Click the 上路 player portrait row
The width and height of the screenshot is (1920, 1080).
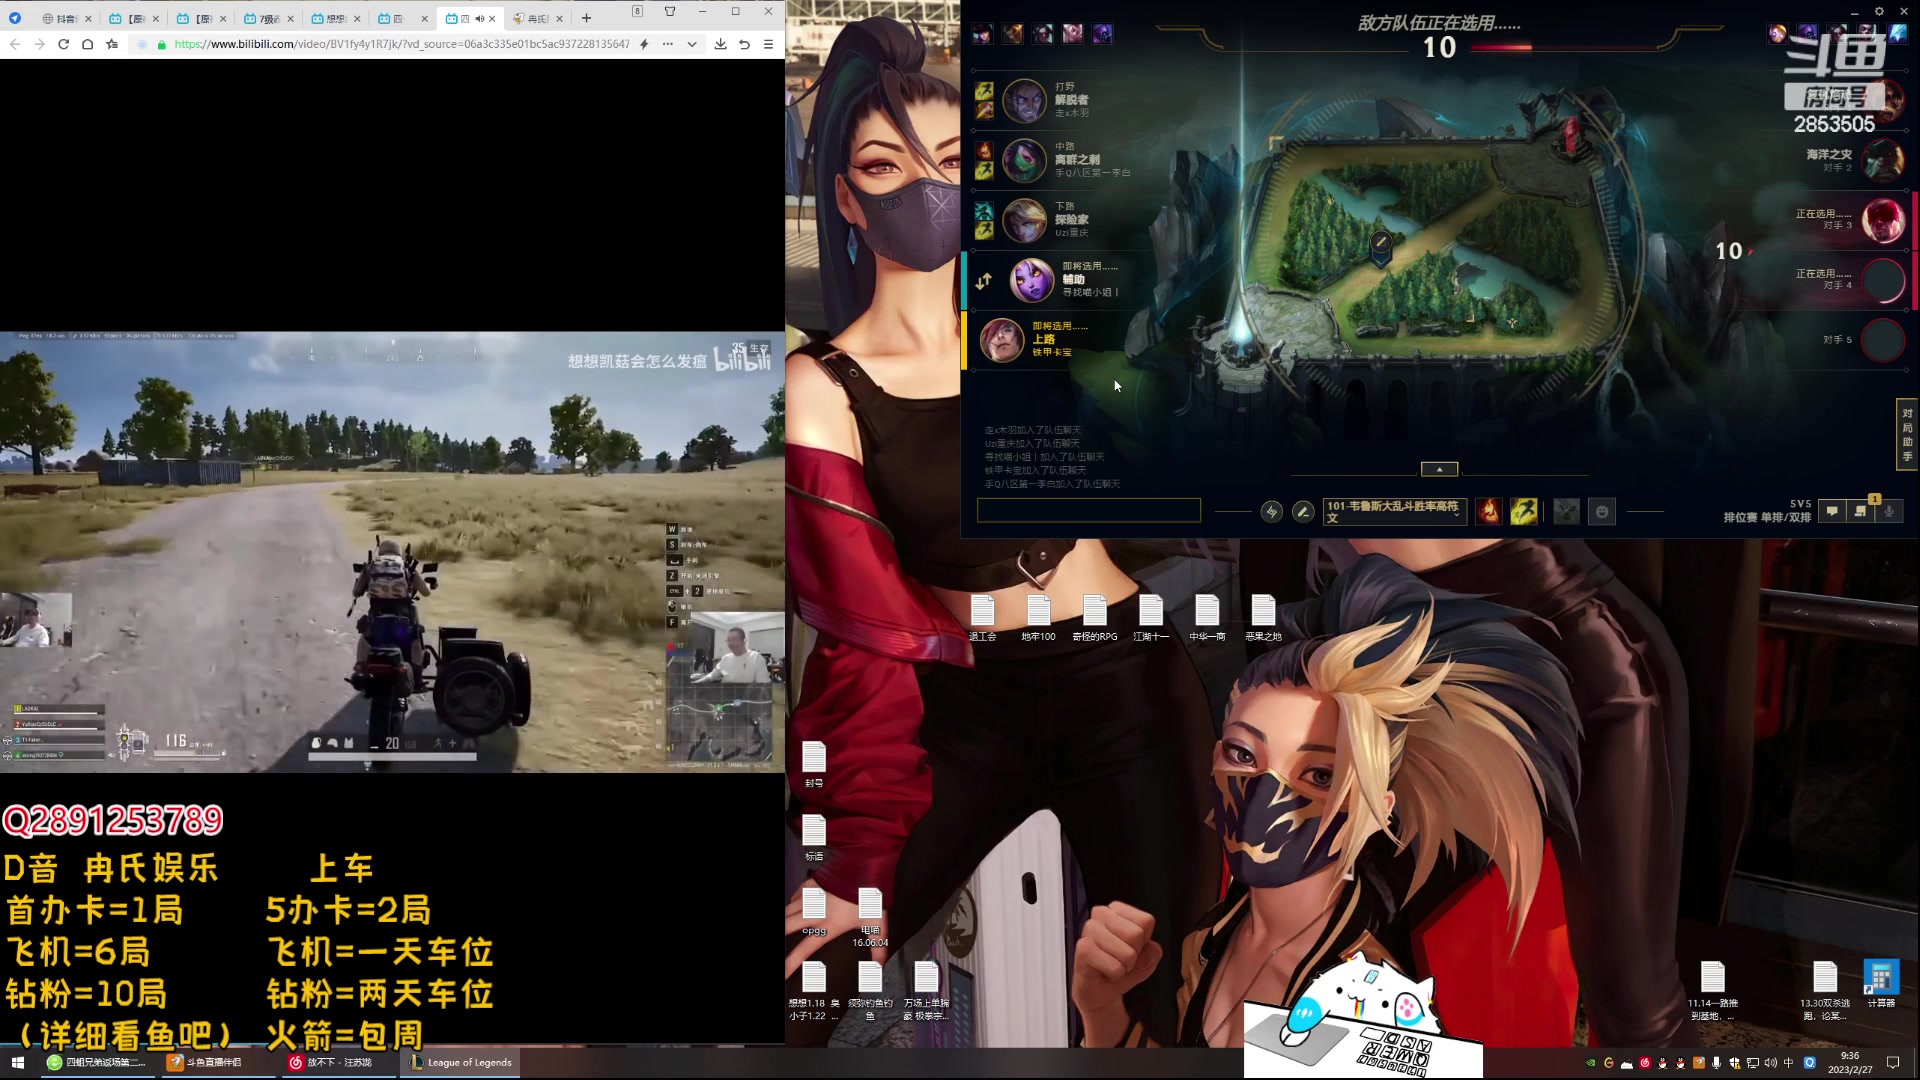(1060, 340)
